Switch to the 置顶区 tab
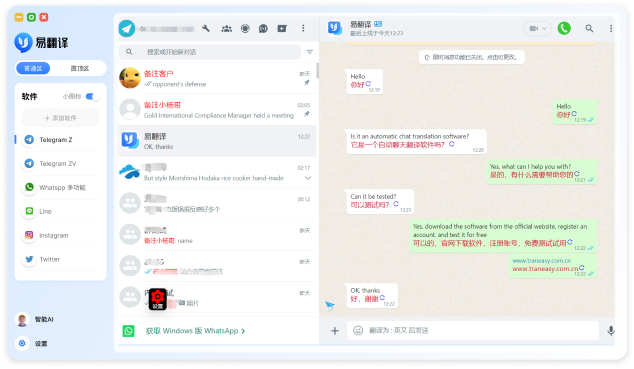Image resolution: width=634 pixels, height=369 pixels. 80,68
